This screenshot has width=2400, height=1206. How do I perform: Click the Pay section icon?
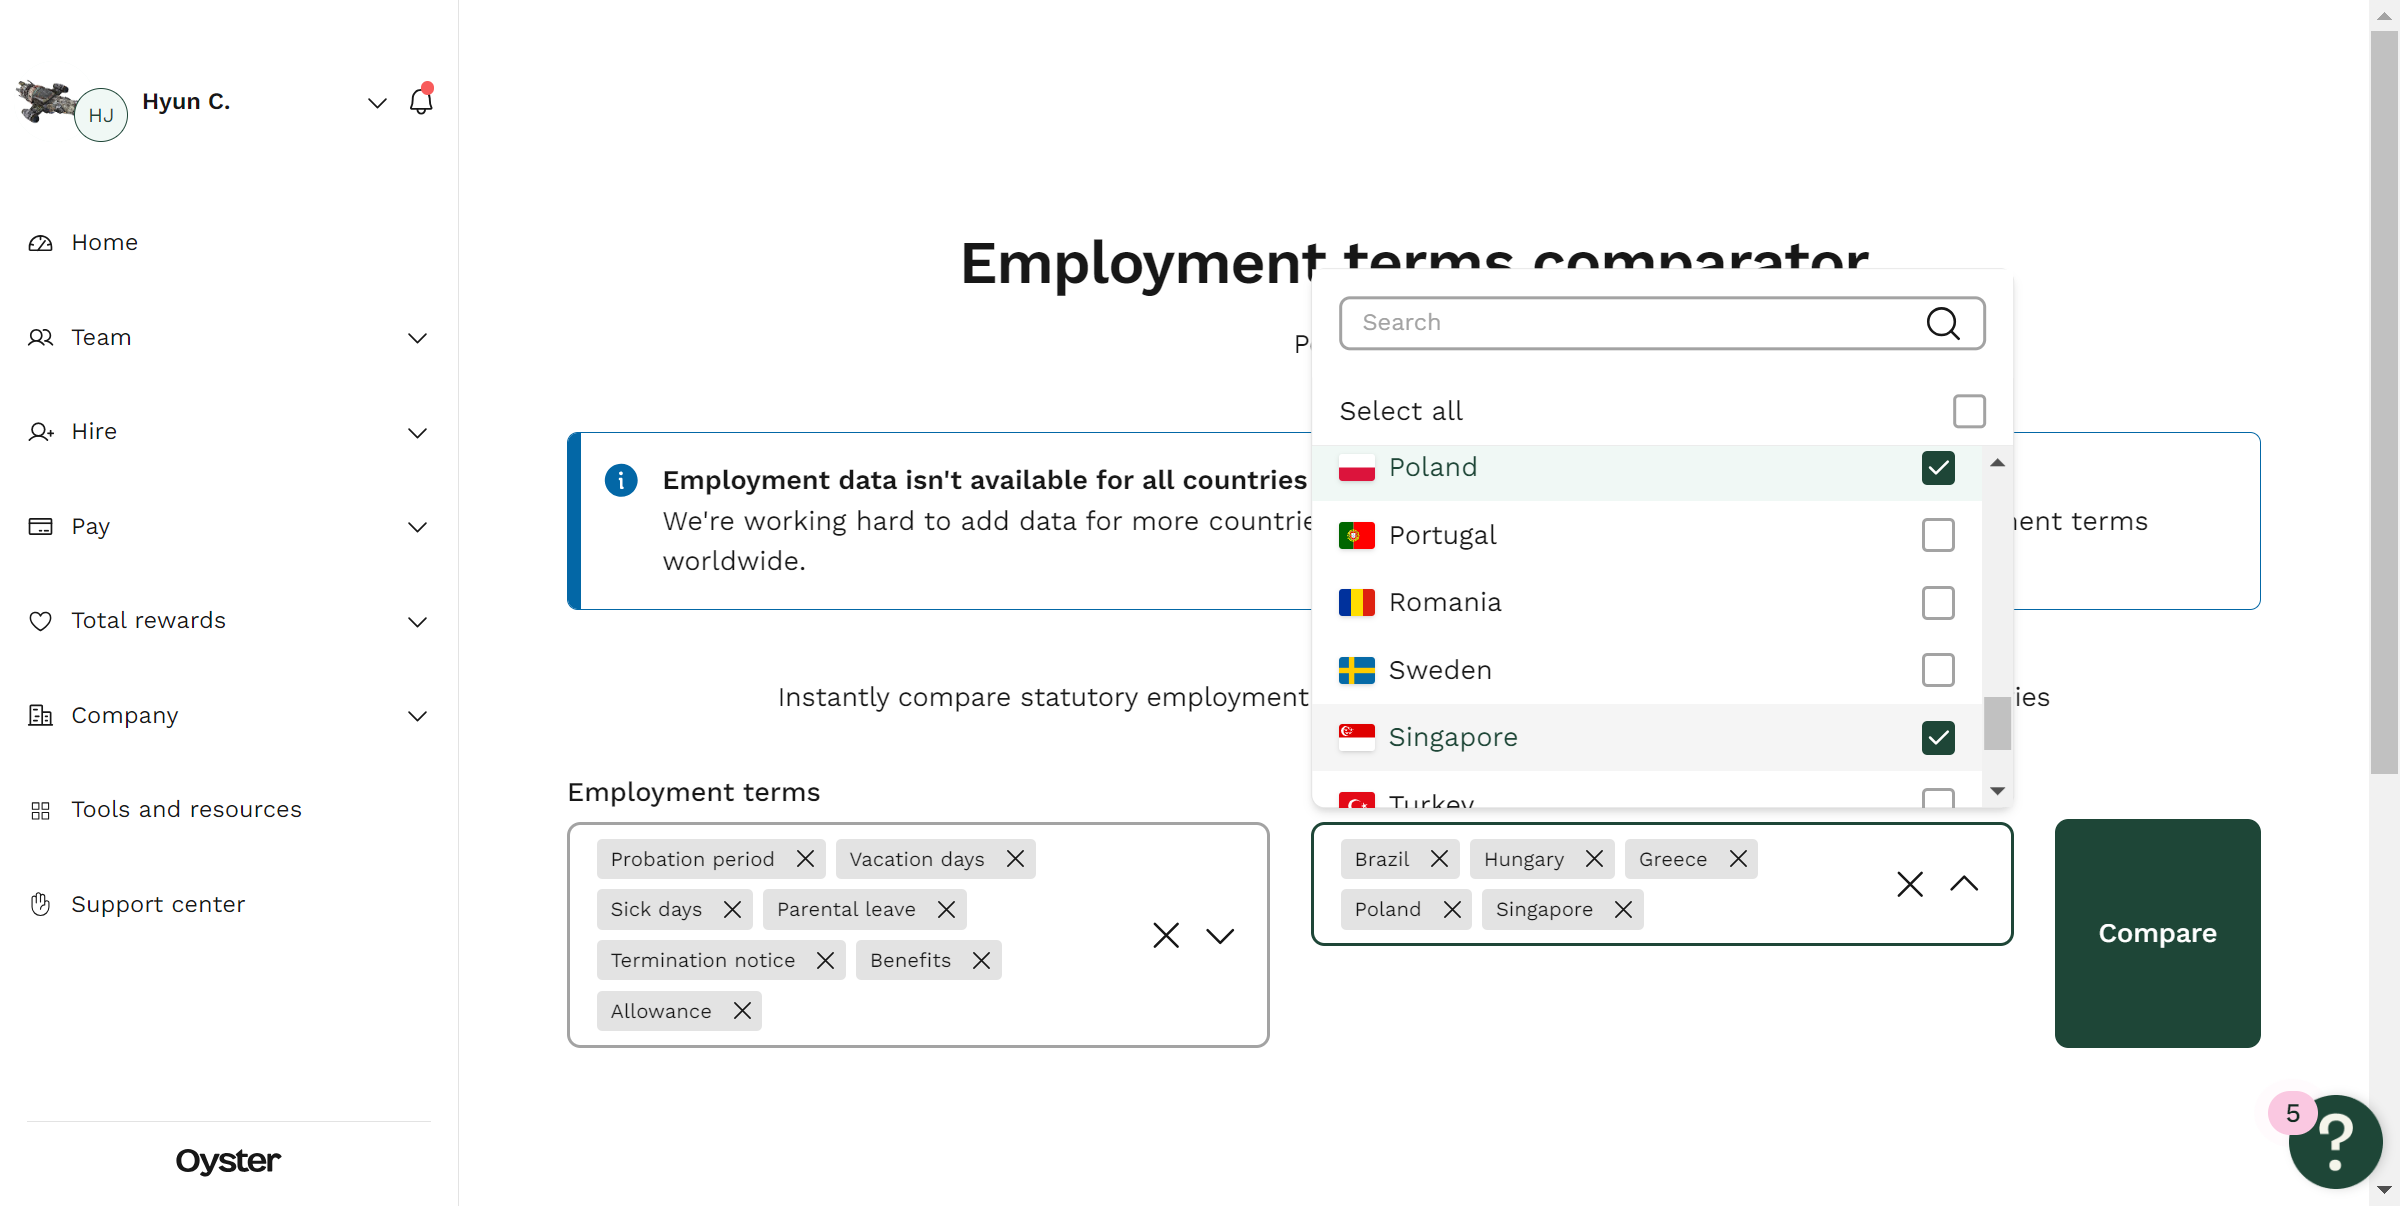coord(40,526)
